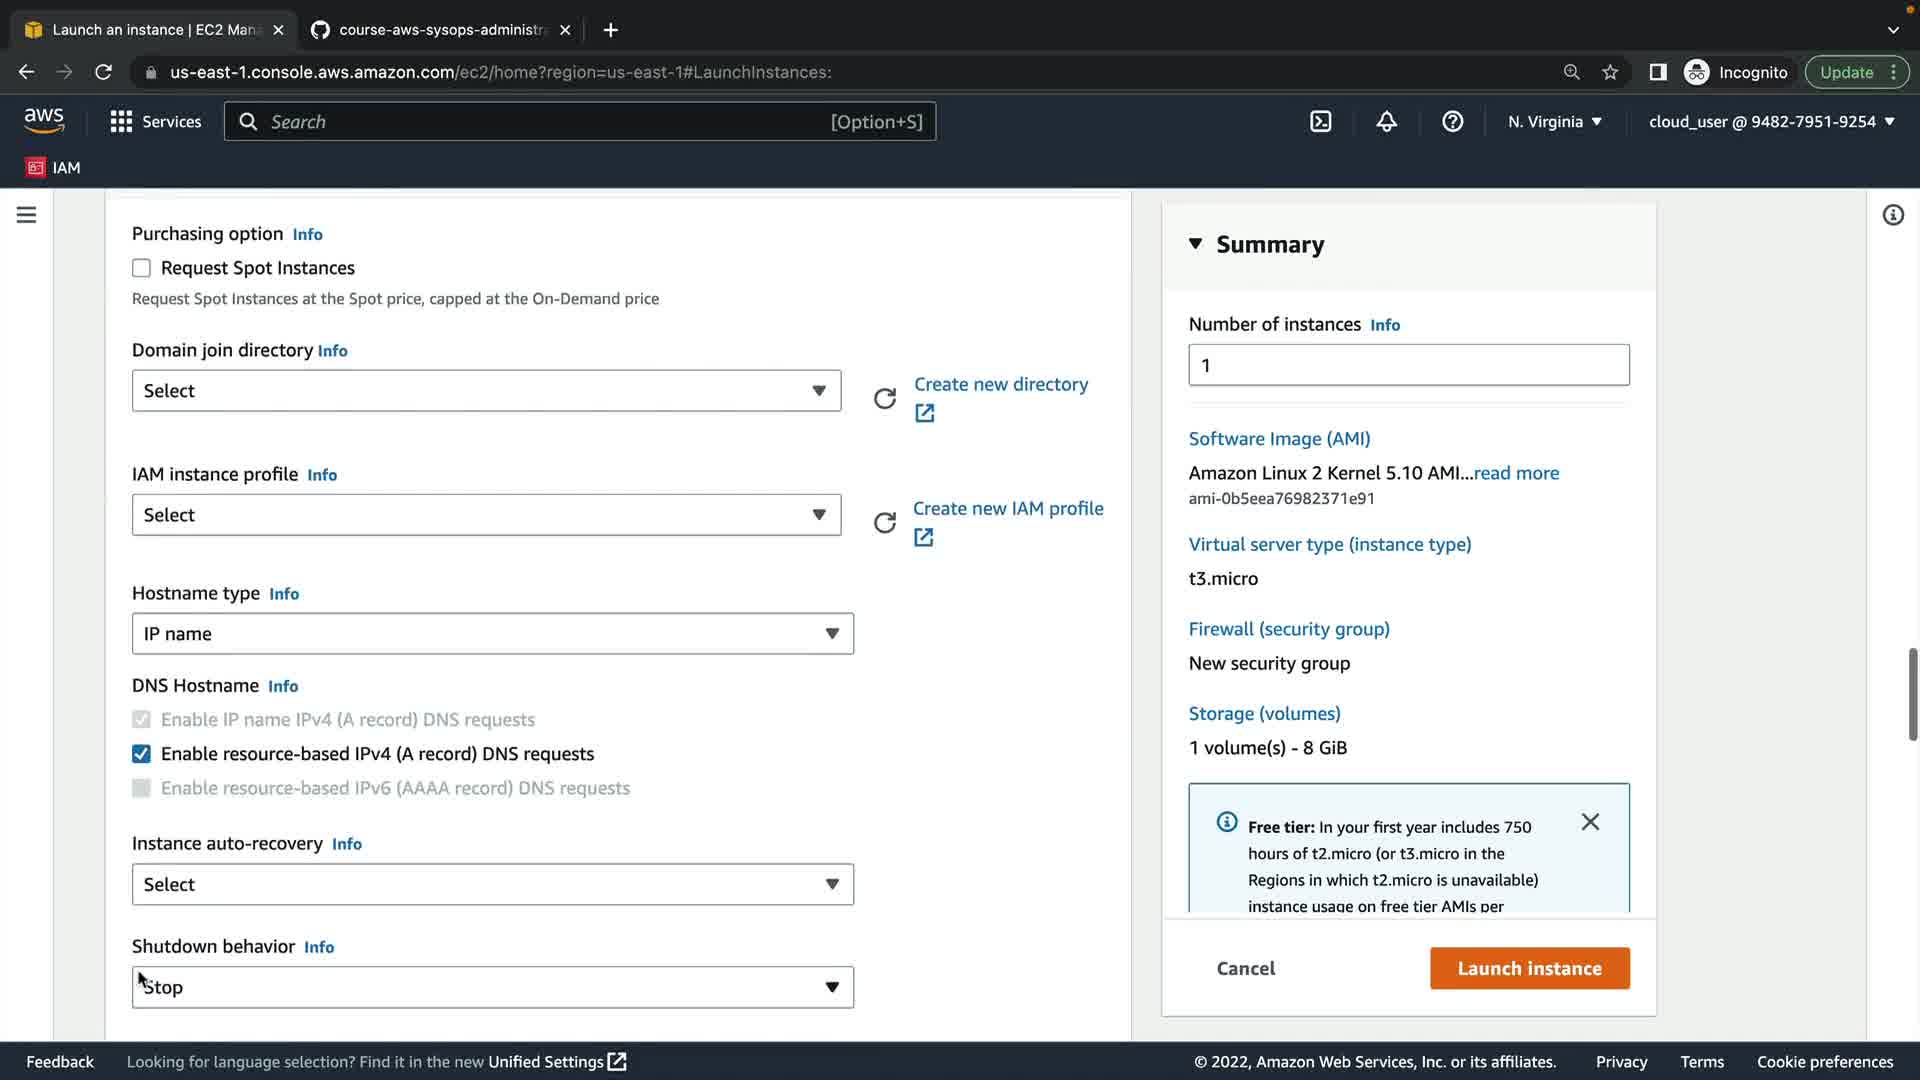Open AWS CloudShell terminal icon
1920x1080 pixels.
pyautogui.click(x=1320, y=121)
